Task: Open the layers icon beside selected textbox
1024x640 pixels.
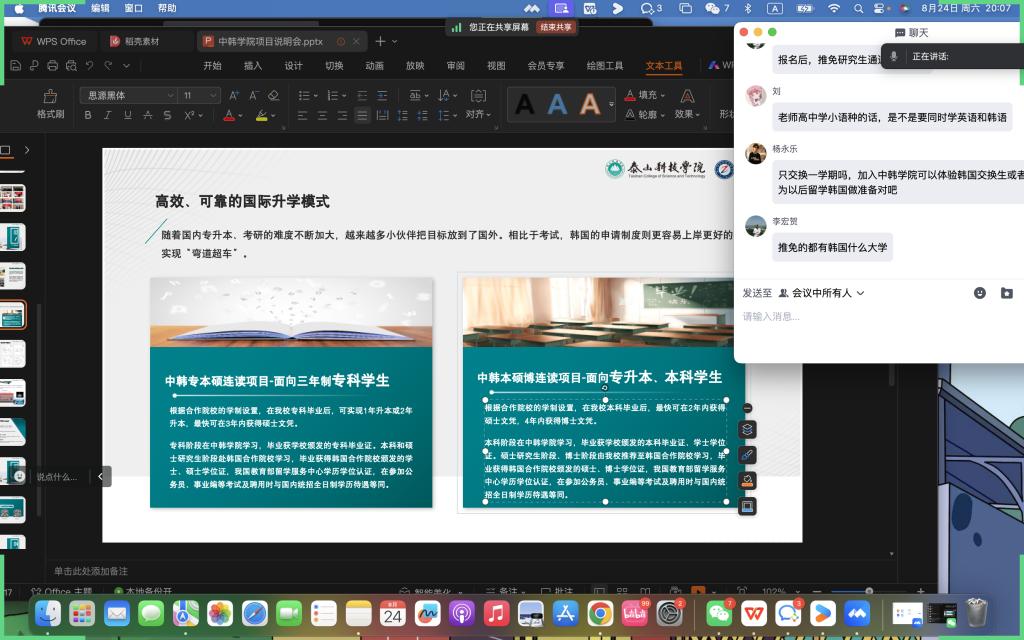Action: pos(747,429)
